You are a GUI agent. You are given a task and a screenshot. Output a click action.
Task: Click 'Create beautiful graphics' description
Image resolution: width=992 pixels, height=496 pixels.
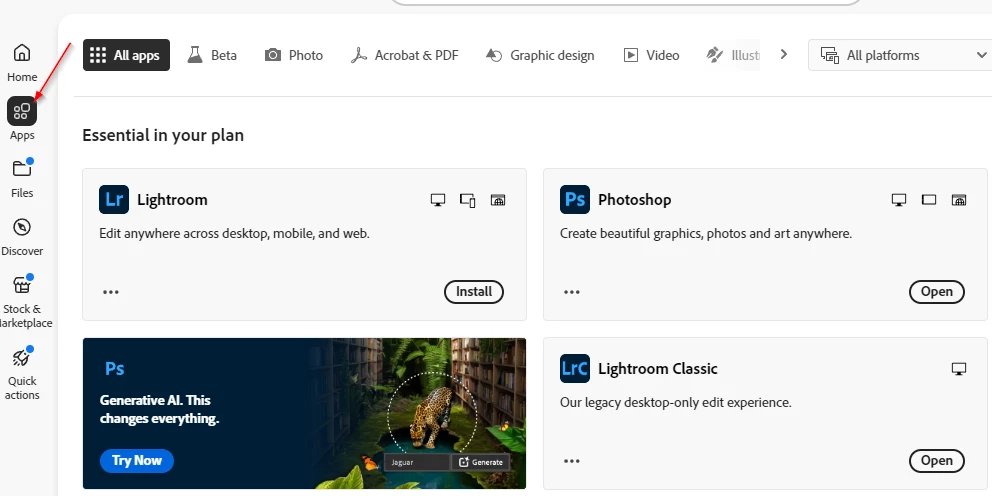[x=706, y=233]
